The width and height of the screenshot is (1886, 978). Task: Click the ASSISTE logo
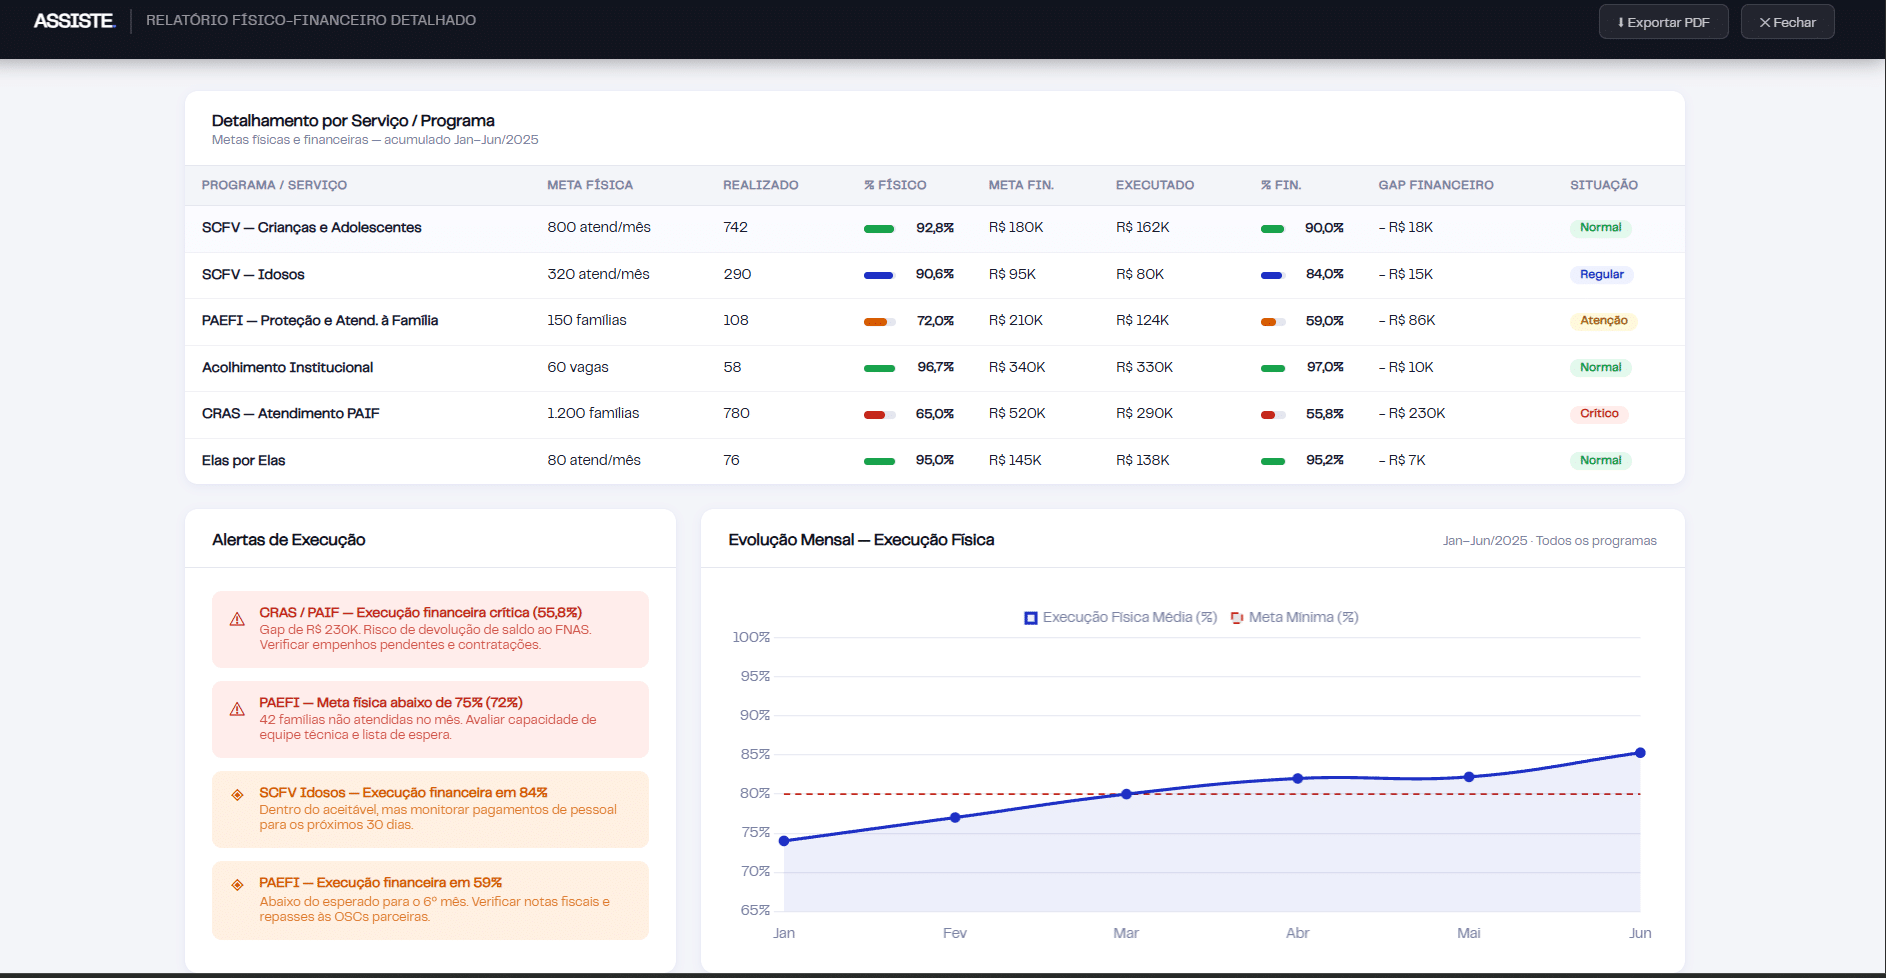(x=74, y=21)
